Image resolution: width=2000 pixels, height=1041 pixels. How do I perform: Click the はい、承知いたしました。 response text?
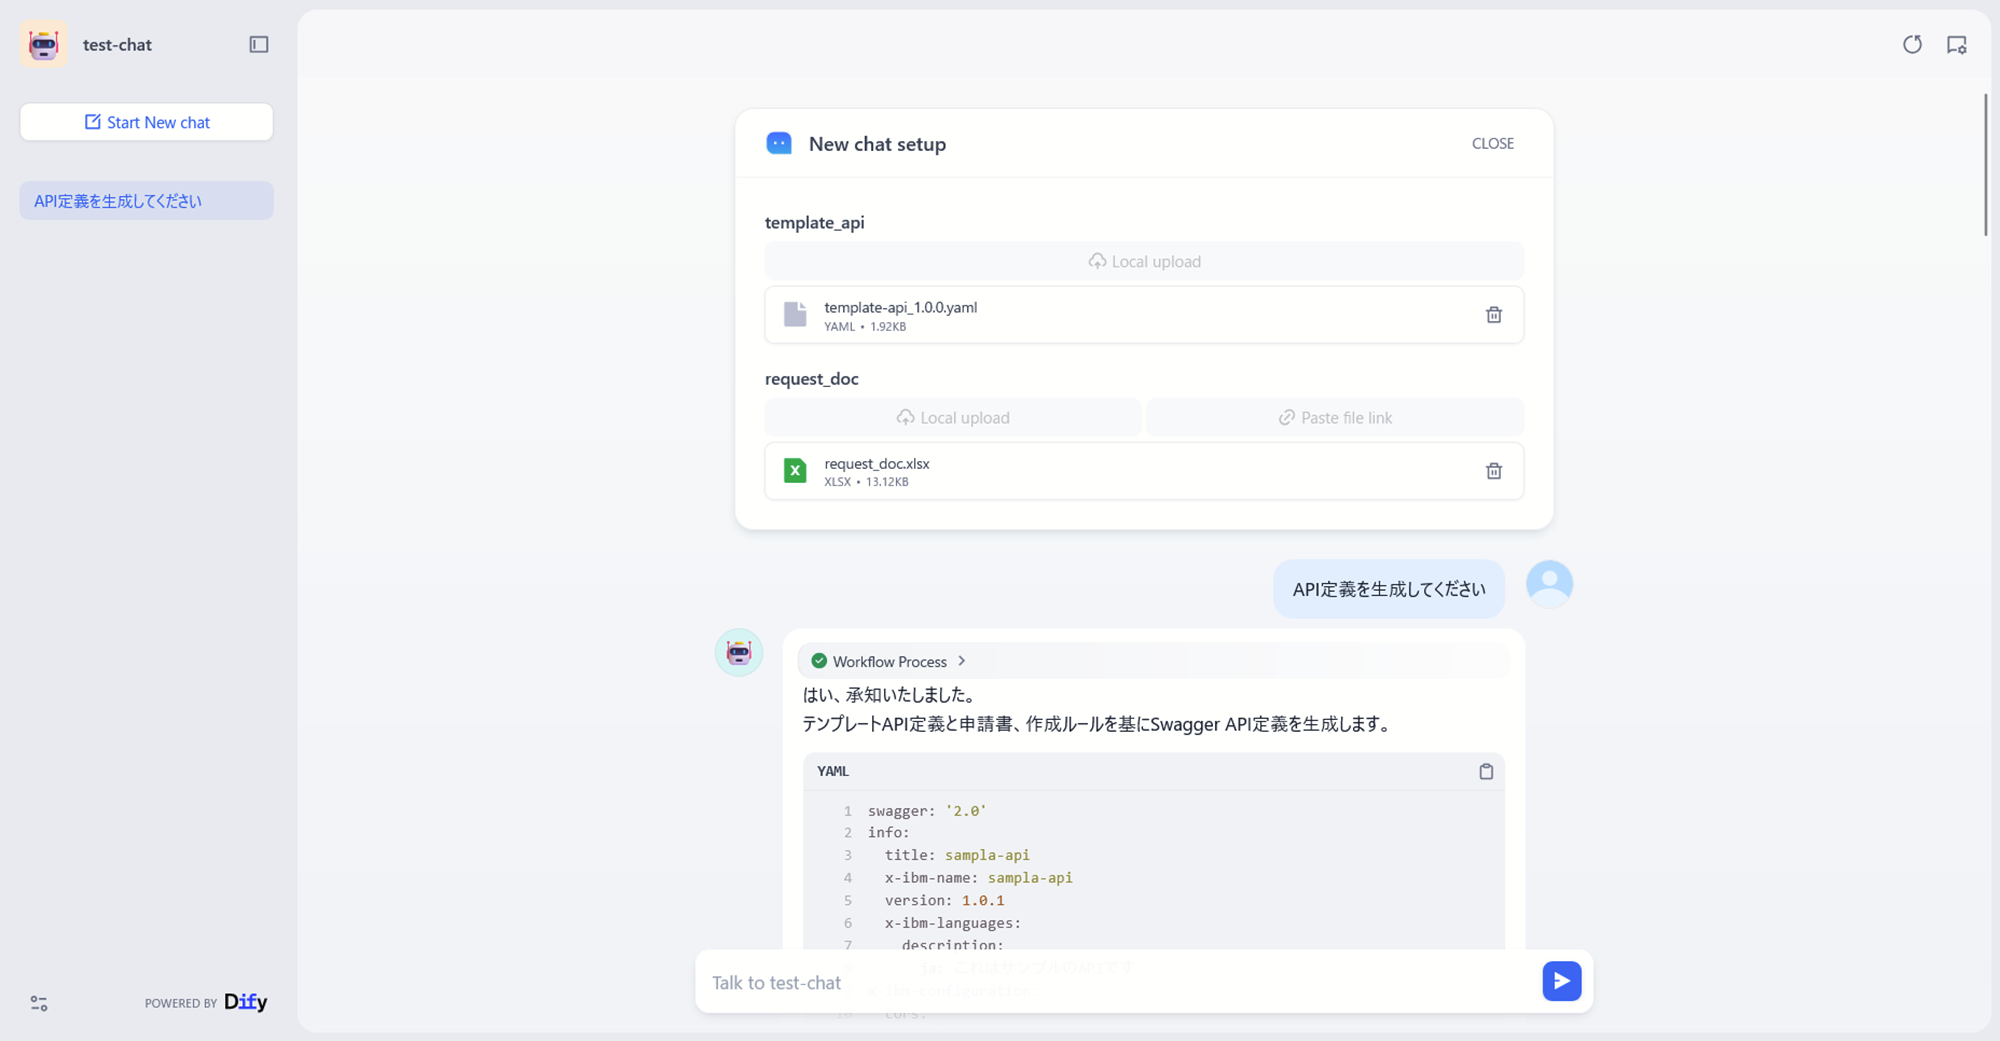(889, 695)
